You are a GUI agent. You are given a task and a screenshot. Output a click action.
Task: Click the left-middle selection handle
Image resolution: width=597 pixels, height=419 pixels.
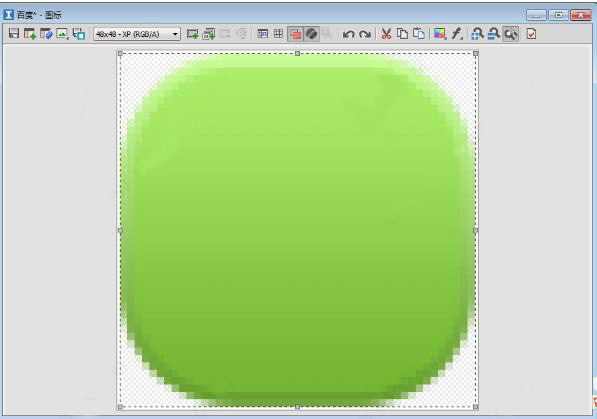[120, 230]
